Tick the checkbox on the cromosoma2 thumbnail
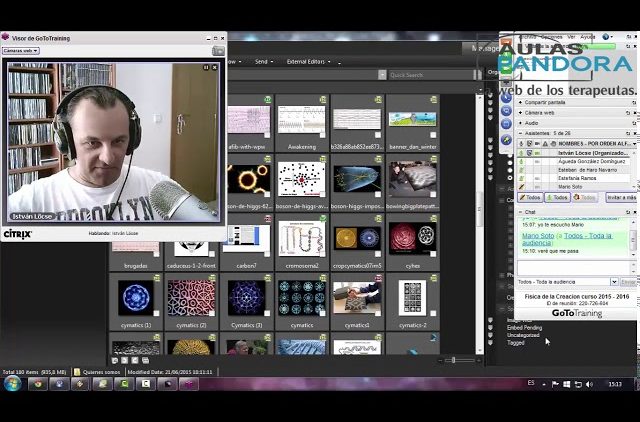640x422 pixels. [322, 254]
